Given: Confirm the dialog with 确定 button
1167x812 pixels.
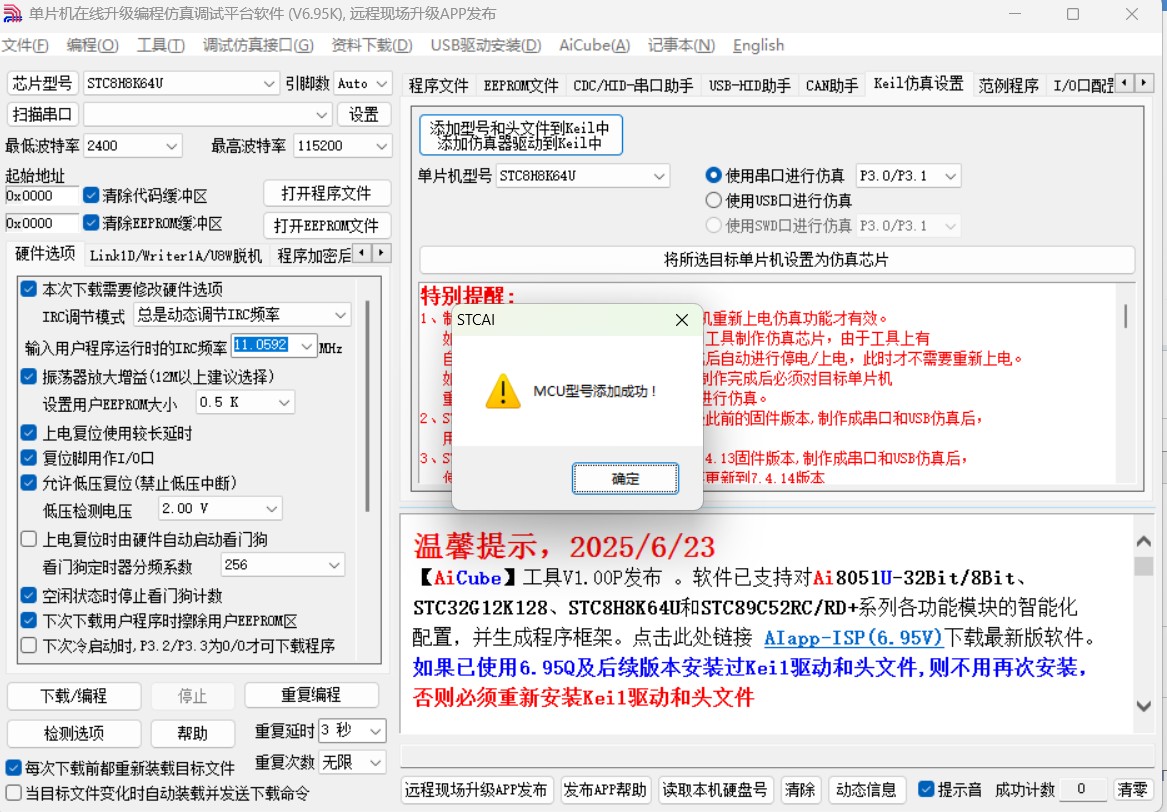Looking at the screenshot, I should tap(625, 479).
